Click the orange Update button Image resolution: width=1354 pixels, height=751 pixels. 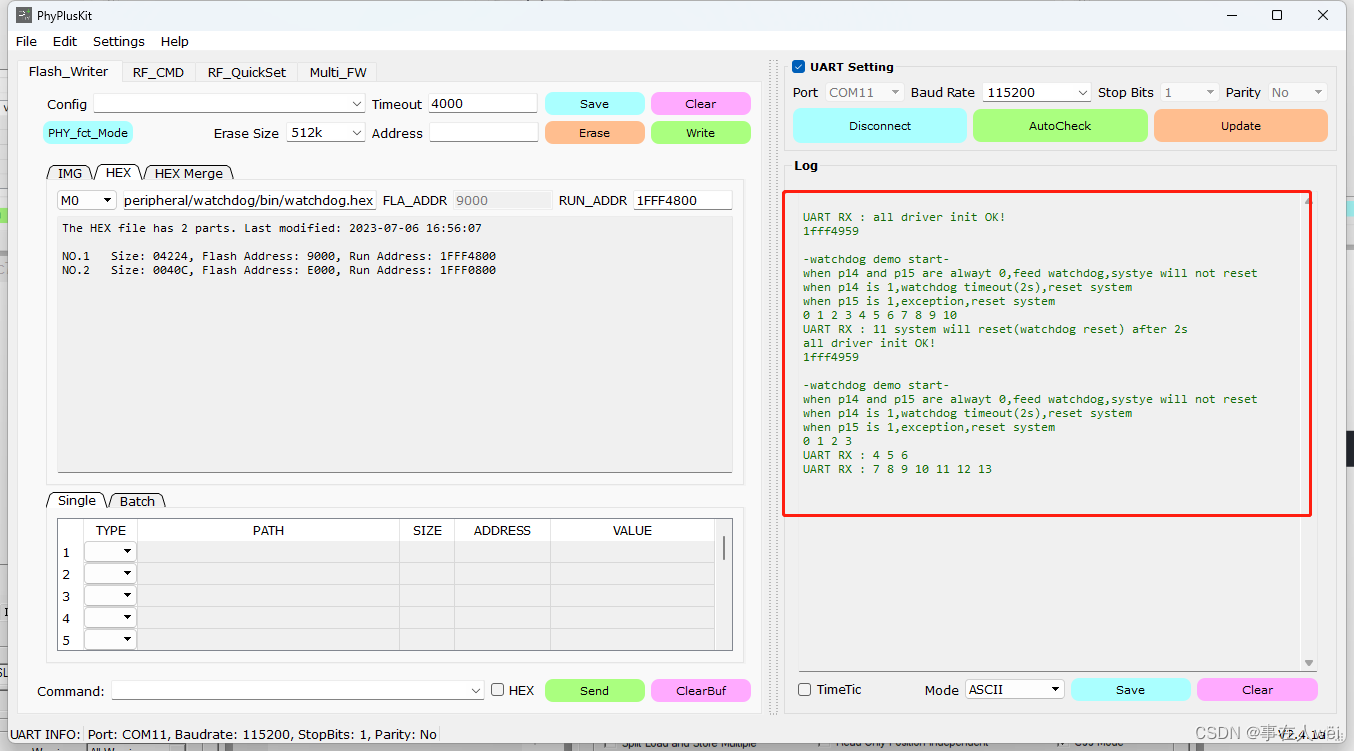point(1241,126)
